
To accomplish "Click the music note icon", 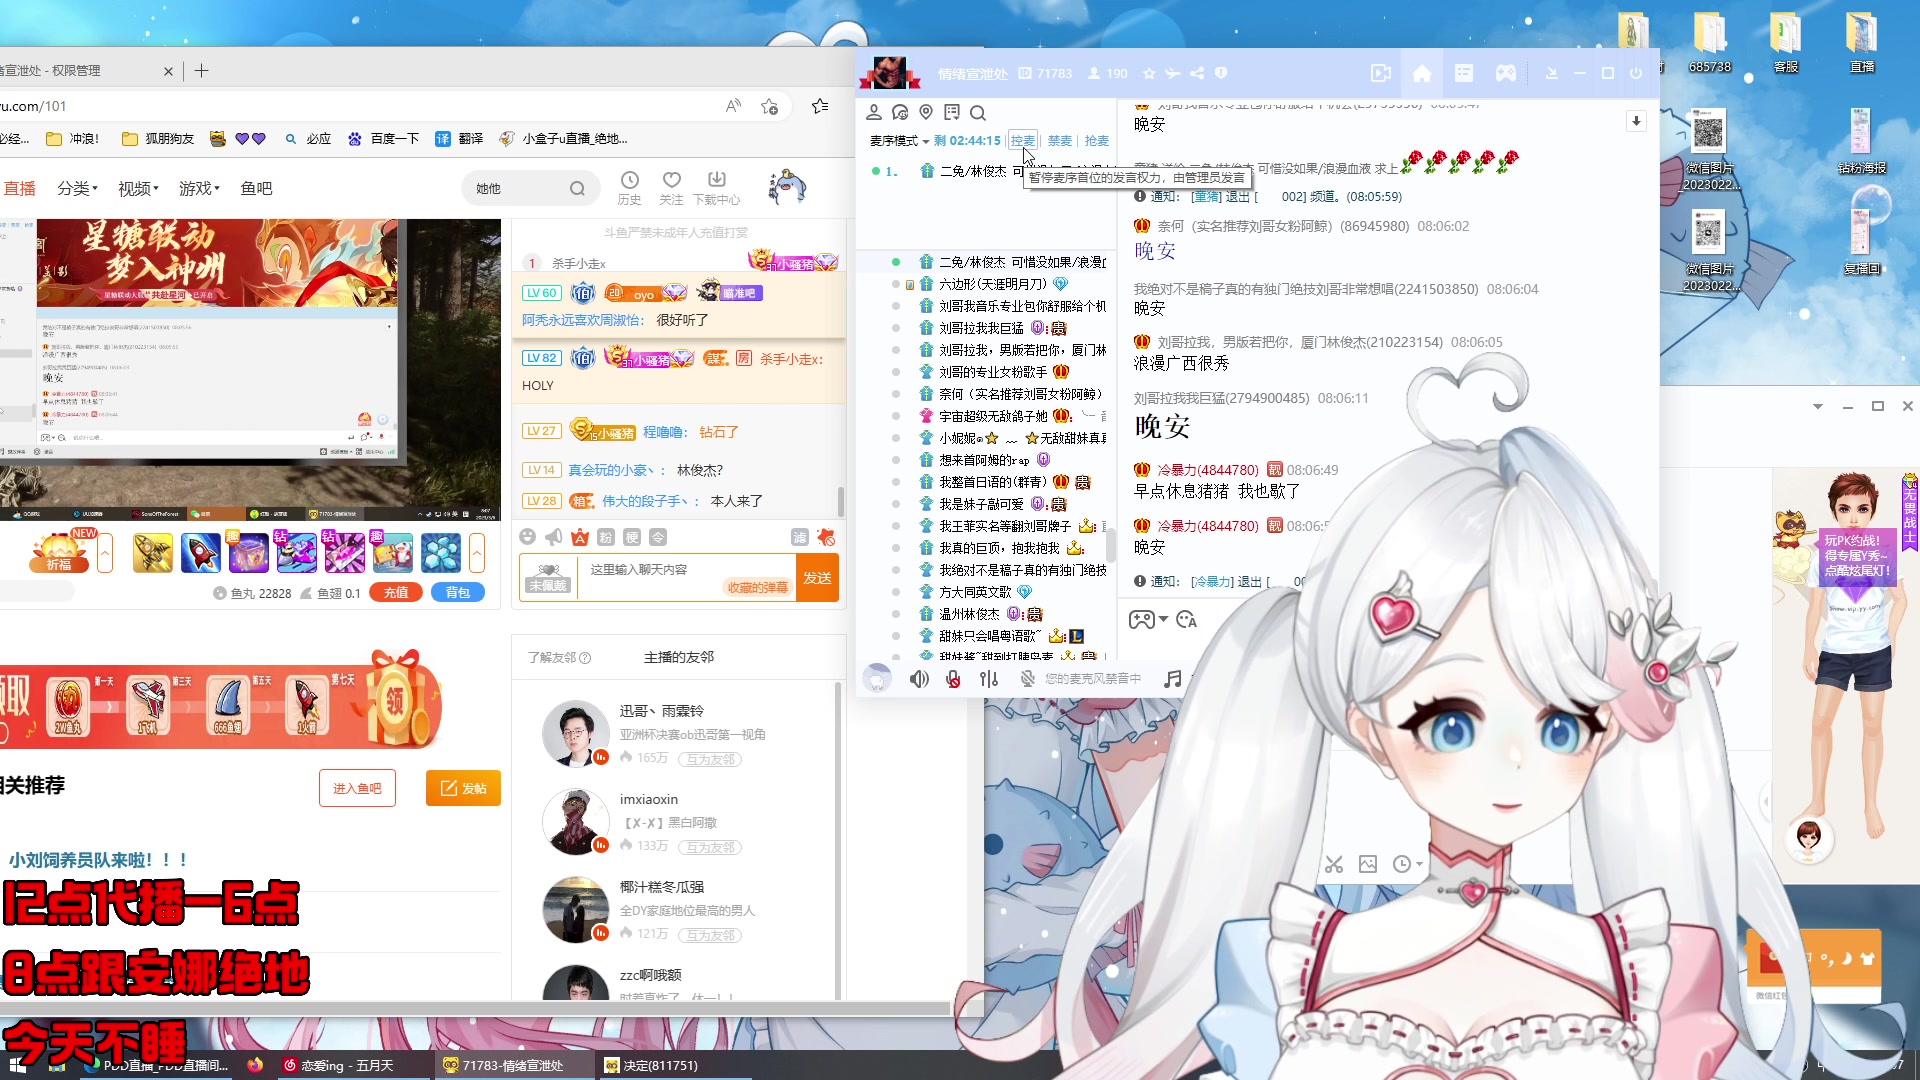I will point(1173,679).
